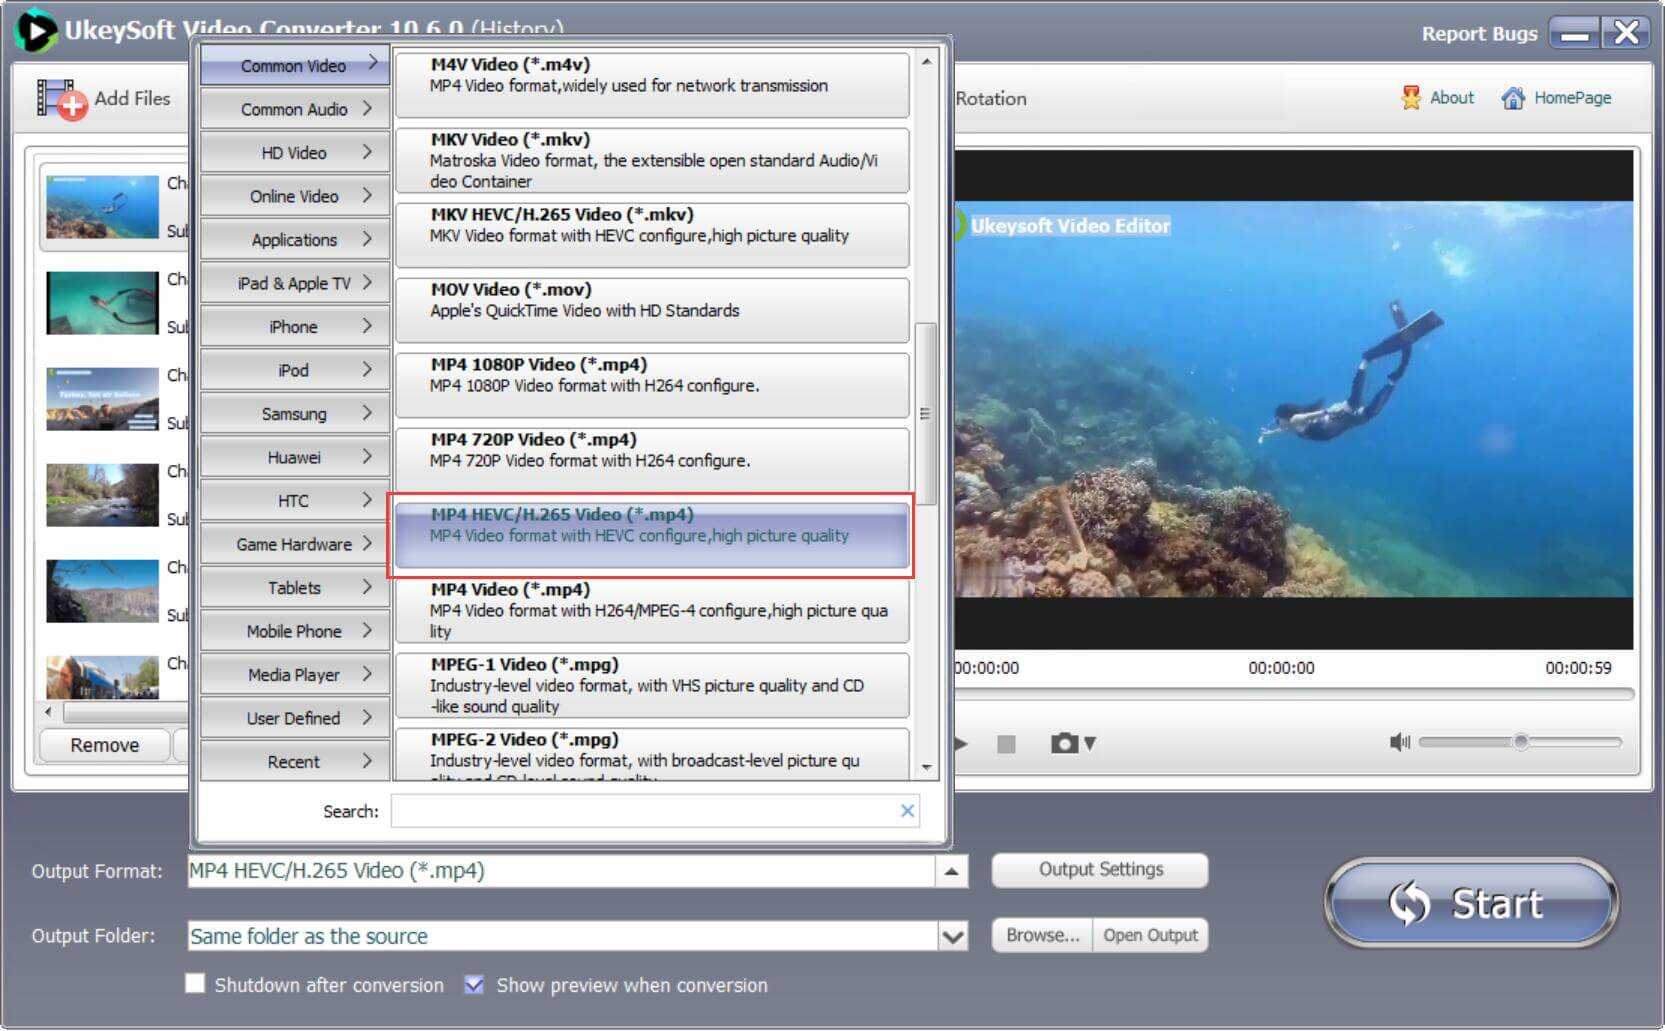
Task: Enable Shutdown after conversion checkbox
Action: (196, 984)
